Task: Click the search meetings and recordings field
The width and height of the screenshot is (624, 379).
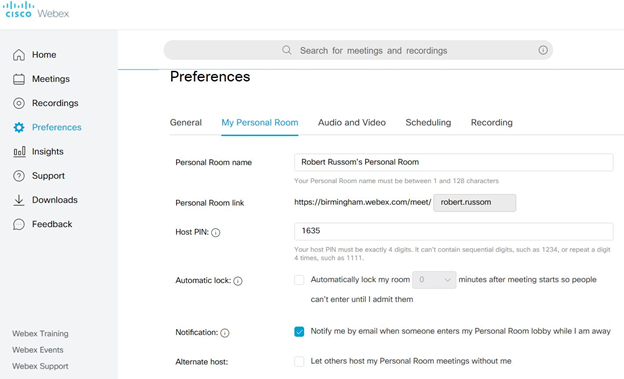Action: (358, 50)
